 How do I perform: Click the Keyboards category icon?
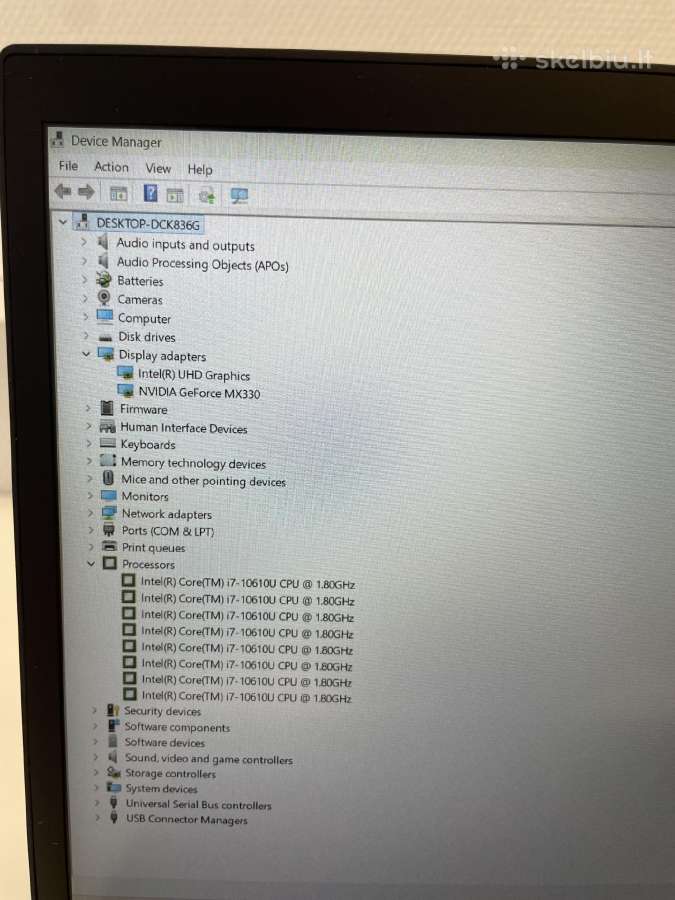(x=108, y=443)
